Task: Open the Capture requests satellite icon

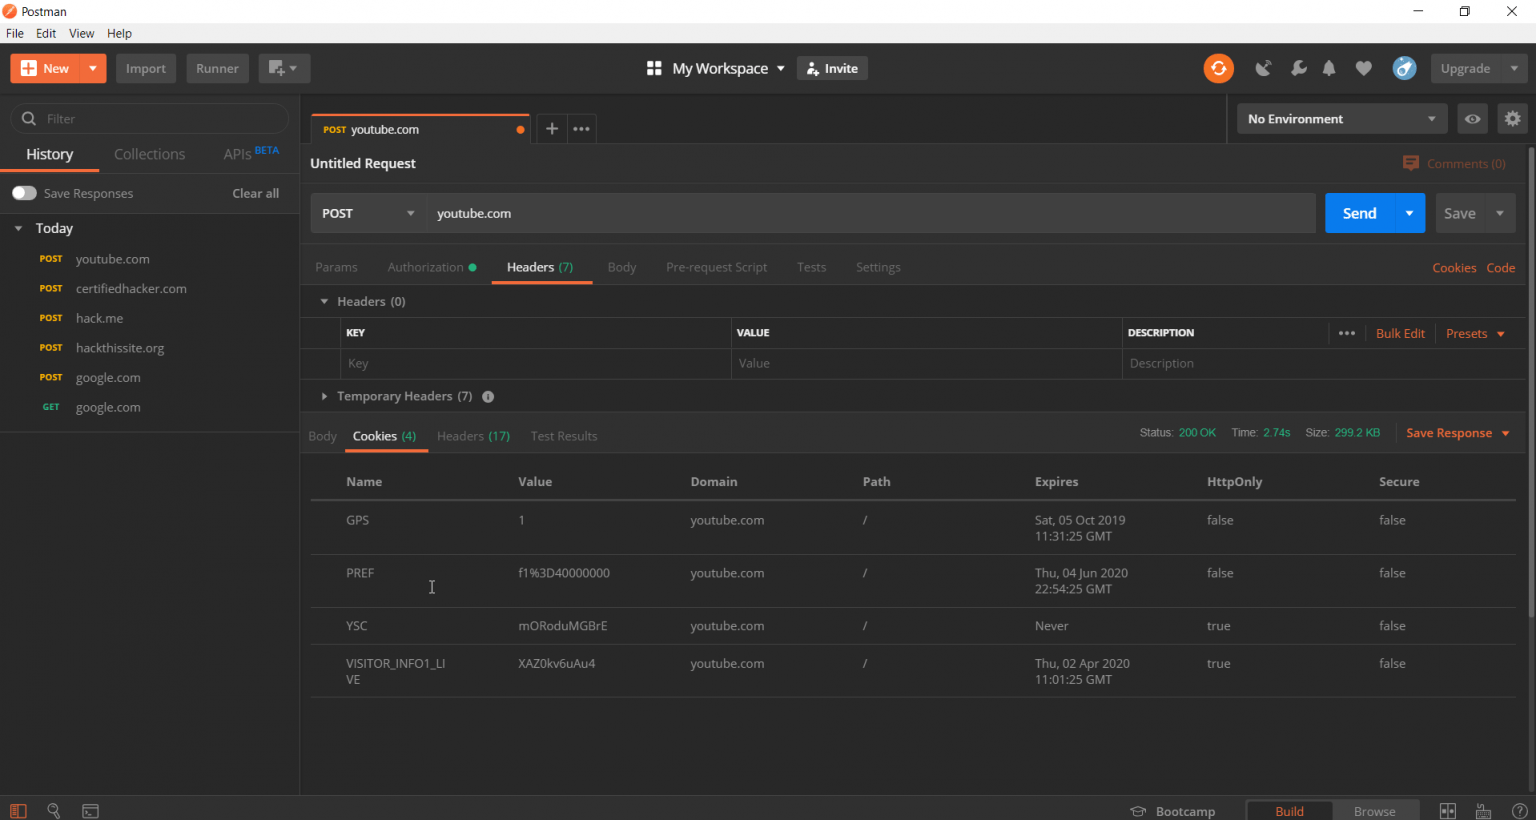Action: (x=1263, y=68)
